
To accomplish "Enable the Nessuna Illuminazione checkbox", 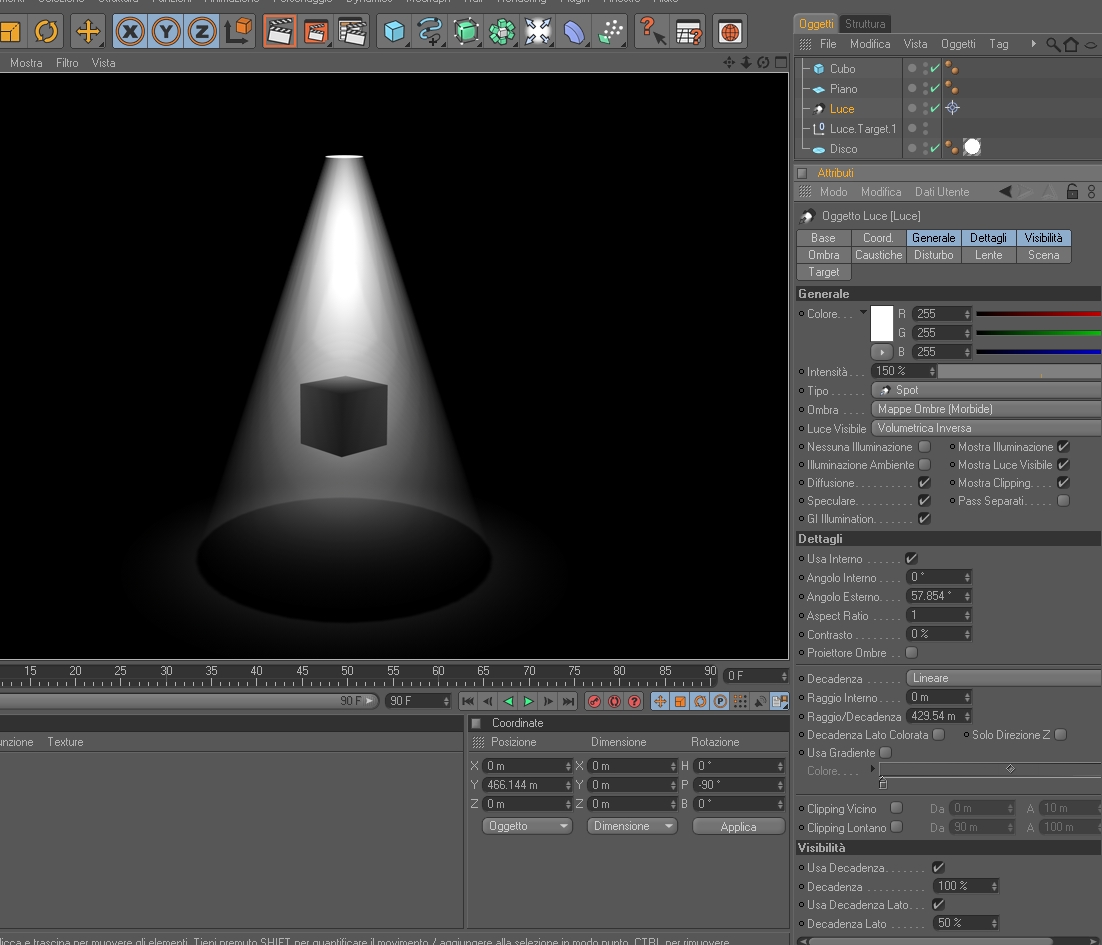I will 924,447.
